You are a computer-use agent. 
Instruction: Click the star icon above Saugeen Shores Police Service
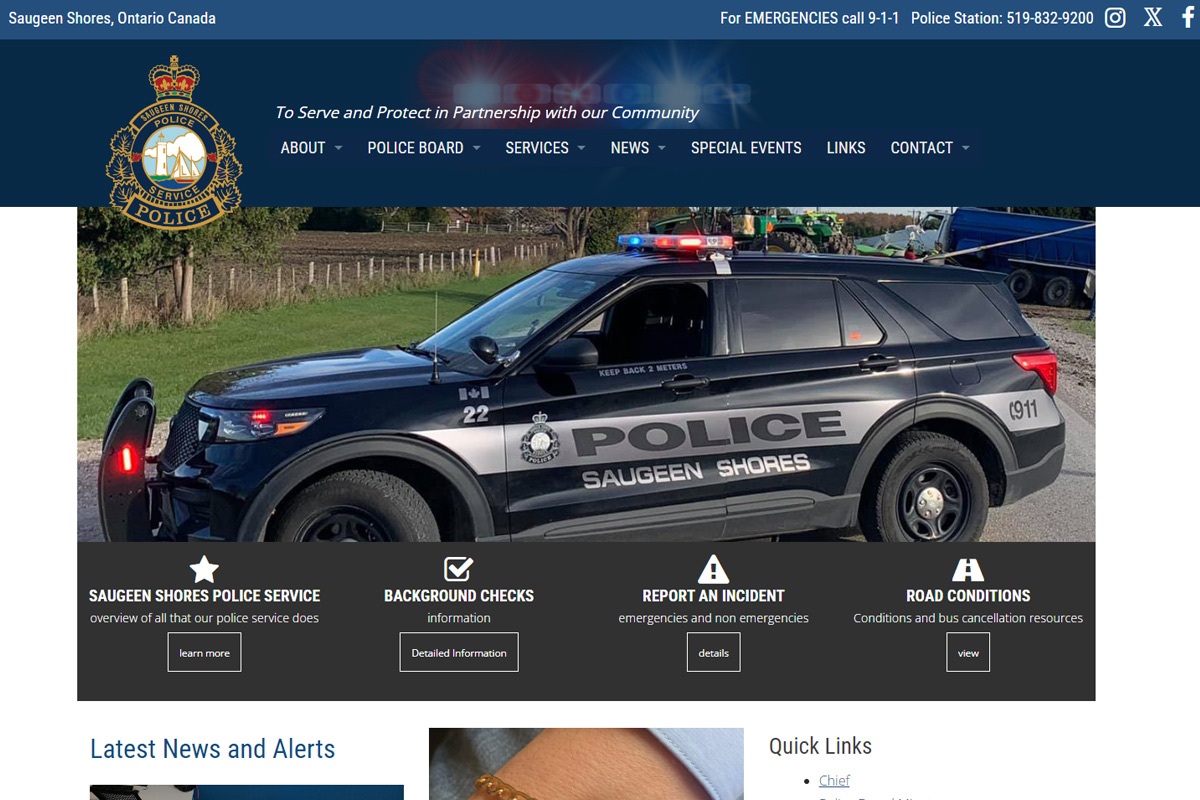click(204, 569)
